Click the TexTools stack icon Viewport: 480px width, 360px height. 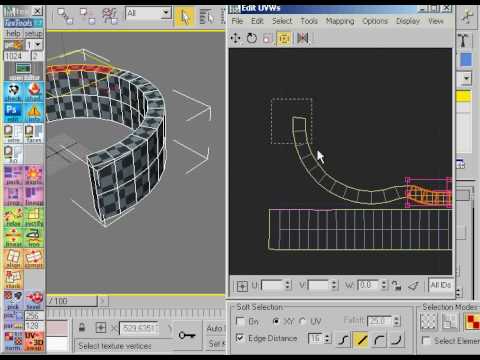[x=13, y=279]
